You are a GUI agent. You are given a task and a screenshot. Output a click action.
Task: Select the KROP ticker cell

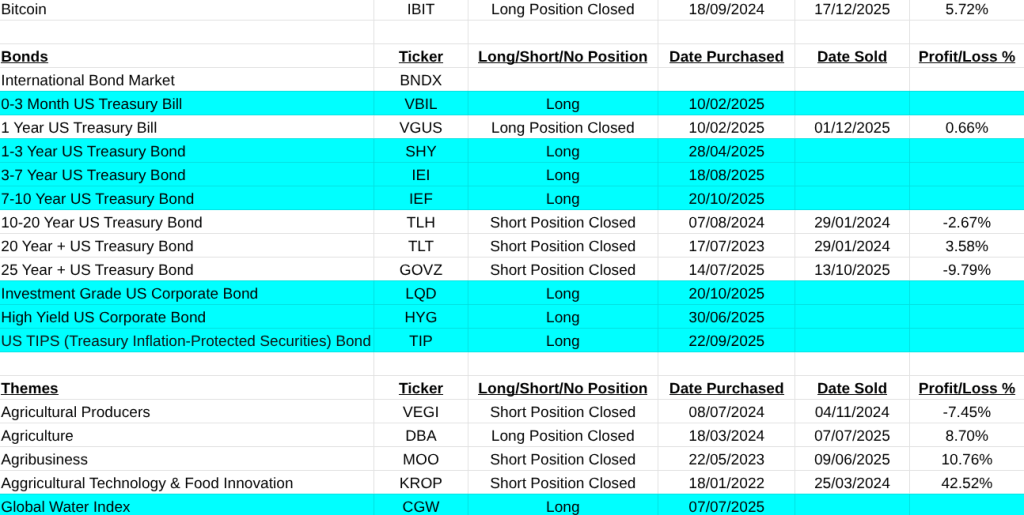click(x=420, y=483)
